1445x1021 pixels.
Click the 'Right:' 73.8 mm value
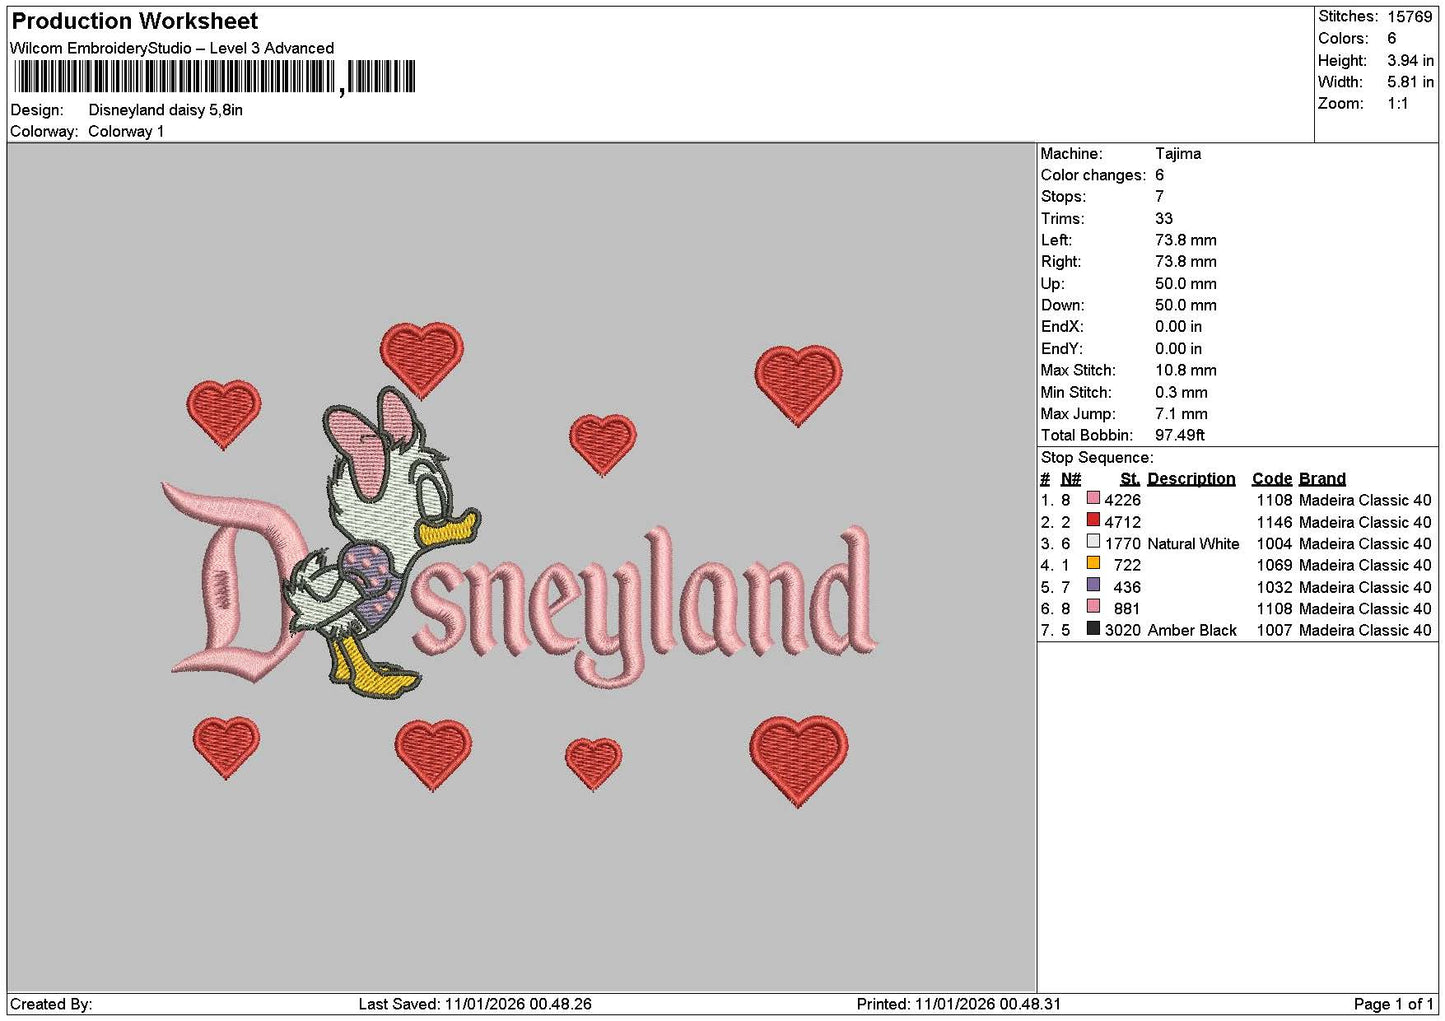(x=1186, y=262)
